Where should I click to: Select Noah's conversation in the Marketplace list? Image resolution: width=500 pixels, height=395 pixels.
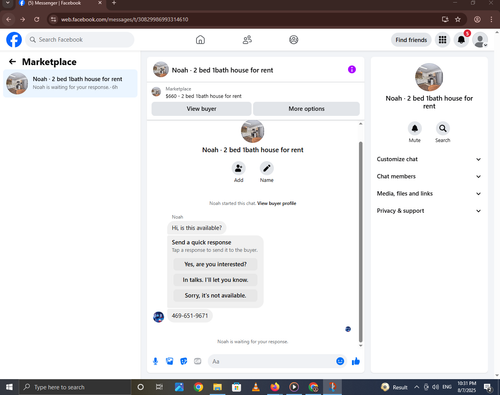[x=70, y=83]
